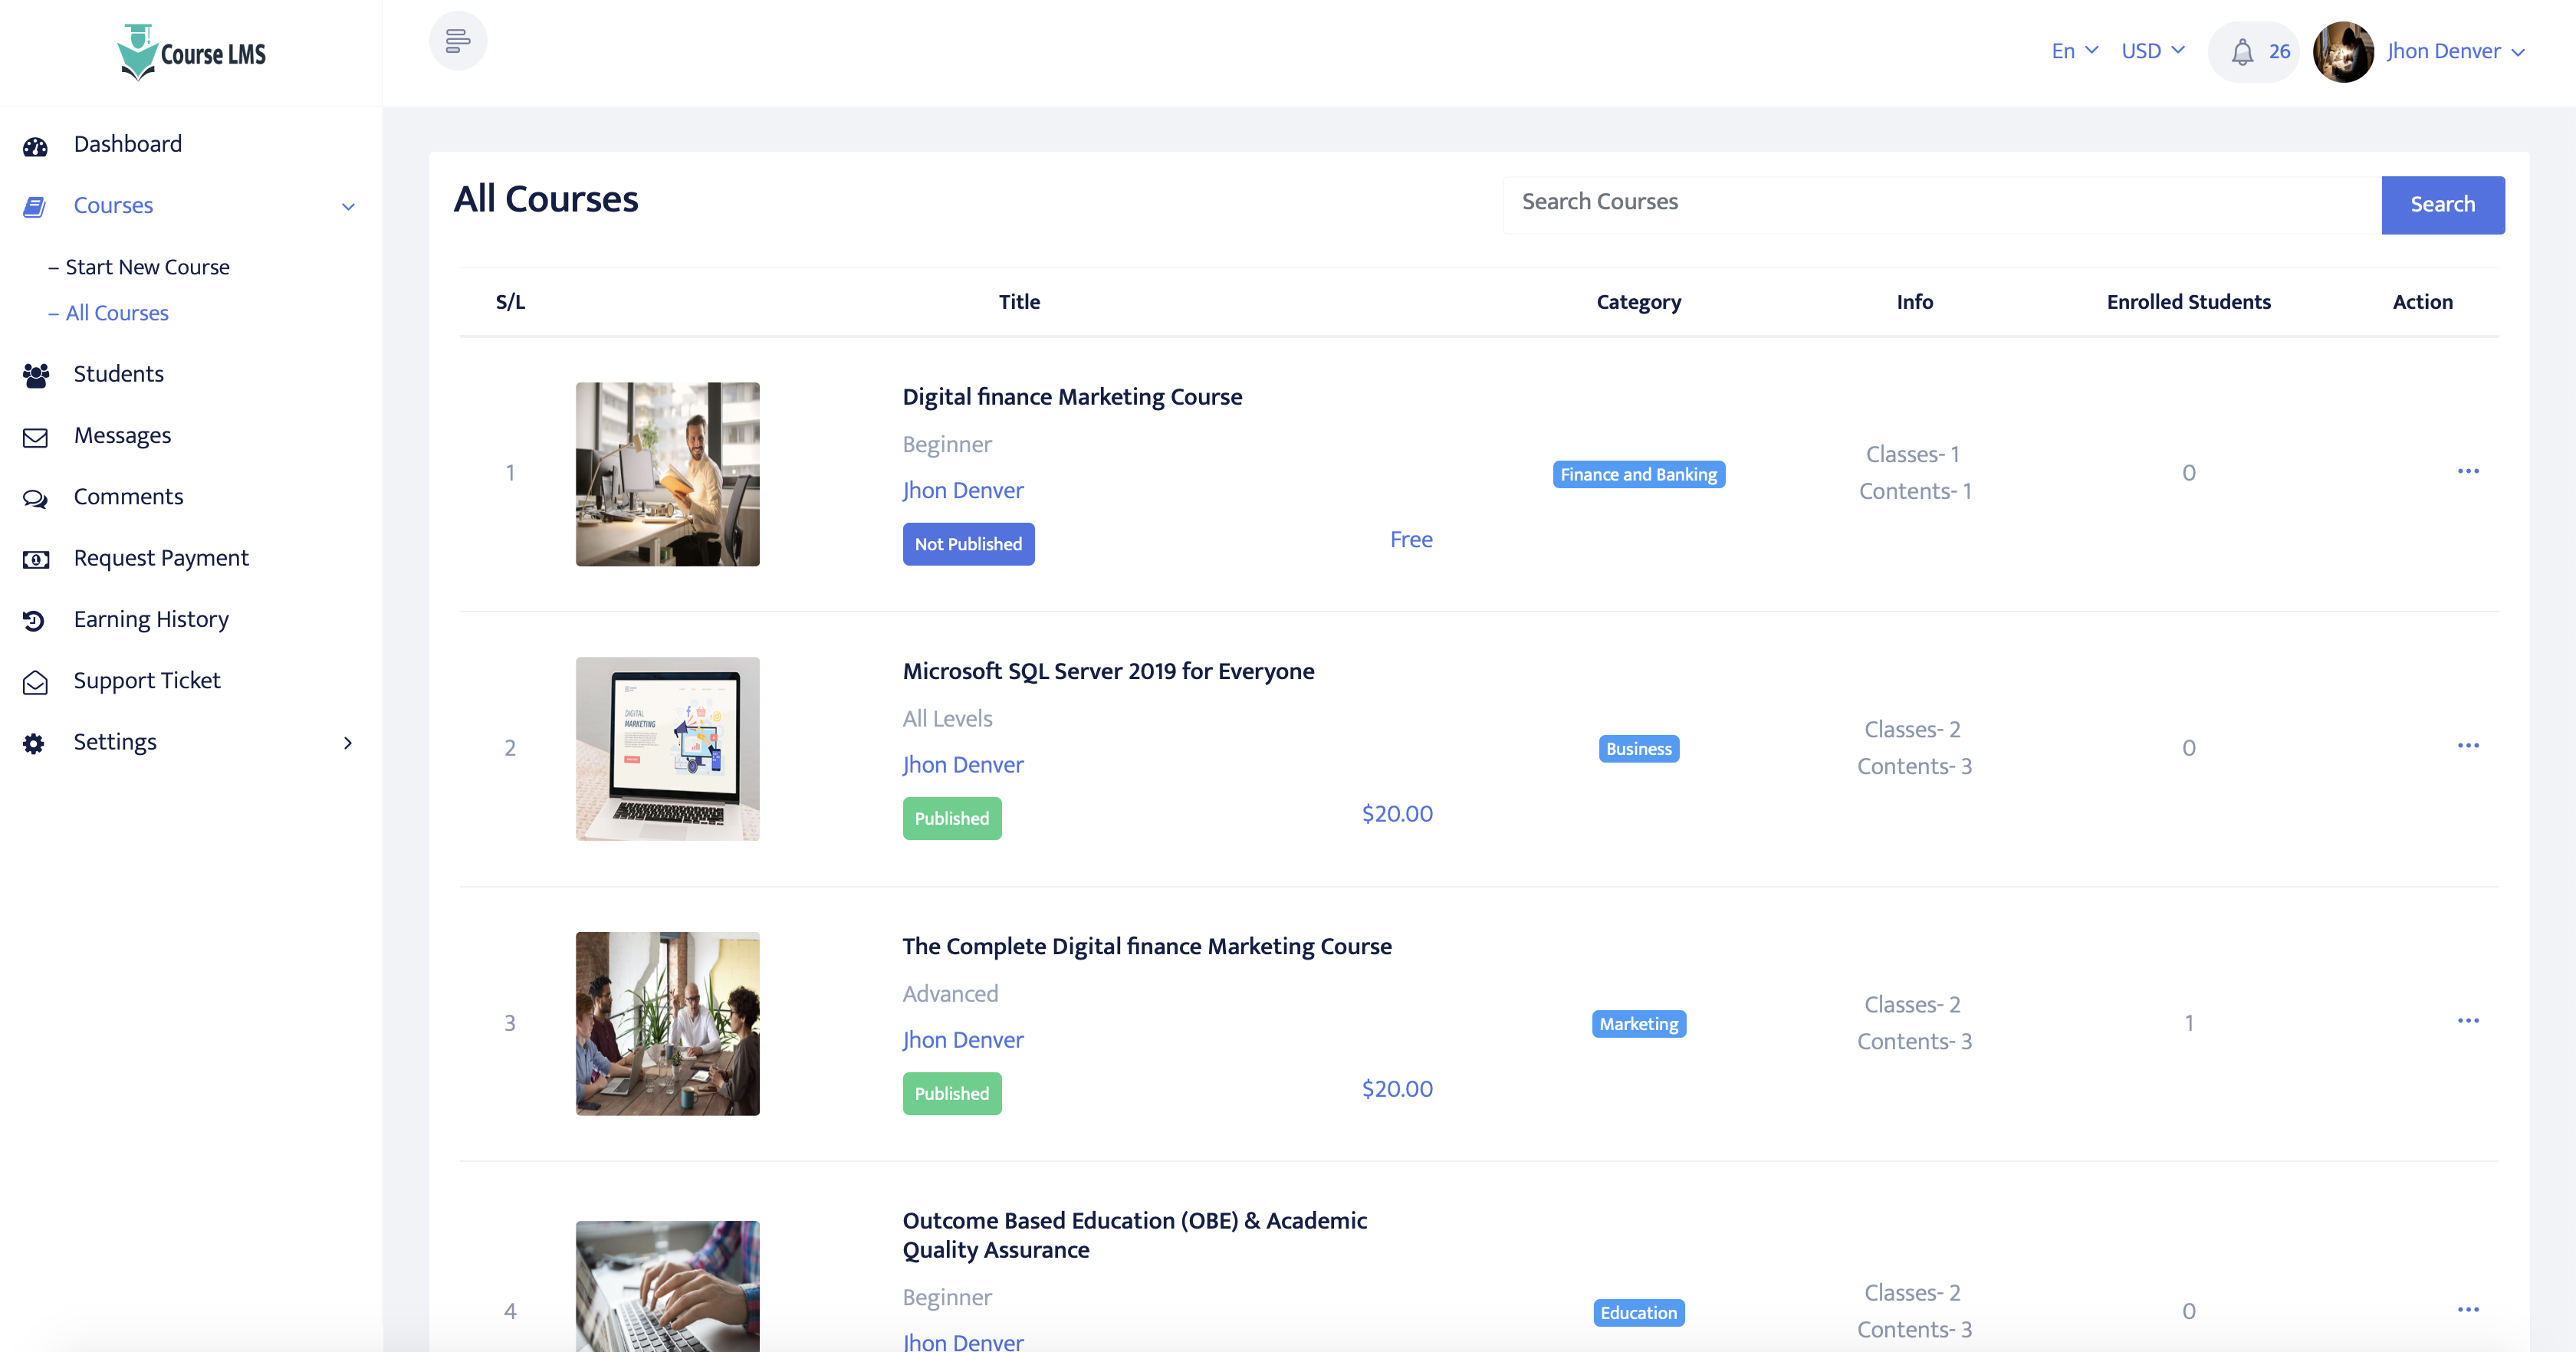Toggle the sidebar collapse button

click(458, 40)
